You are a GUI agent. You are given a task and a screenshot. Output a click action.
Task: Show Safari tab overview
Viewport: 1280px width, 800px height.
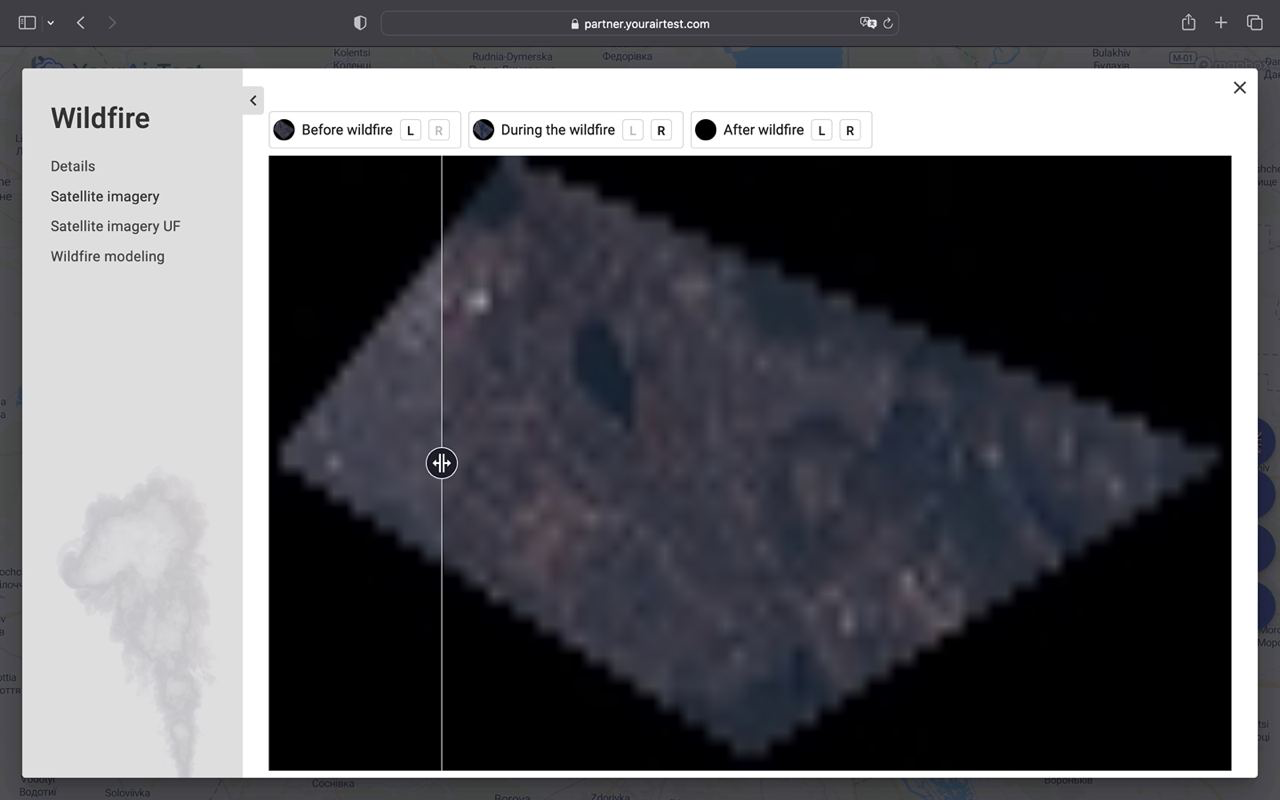click(1254, 22)
